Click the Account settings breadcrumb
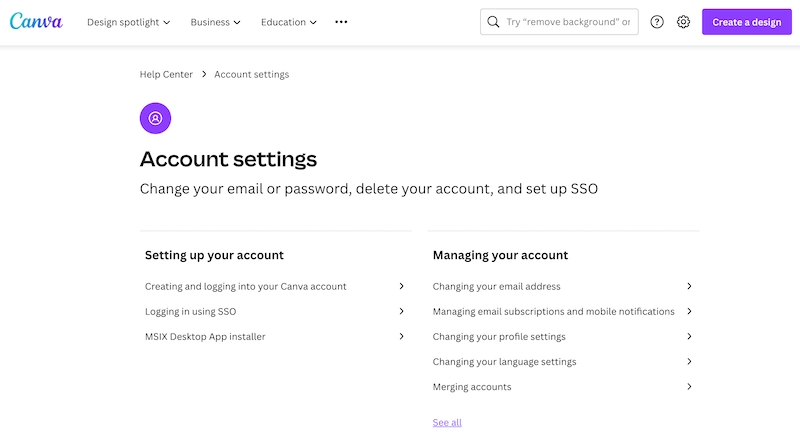The image size is (800, 438). click(252, 75)
